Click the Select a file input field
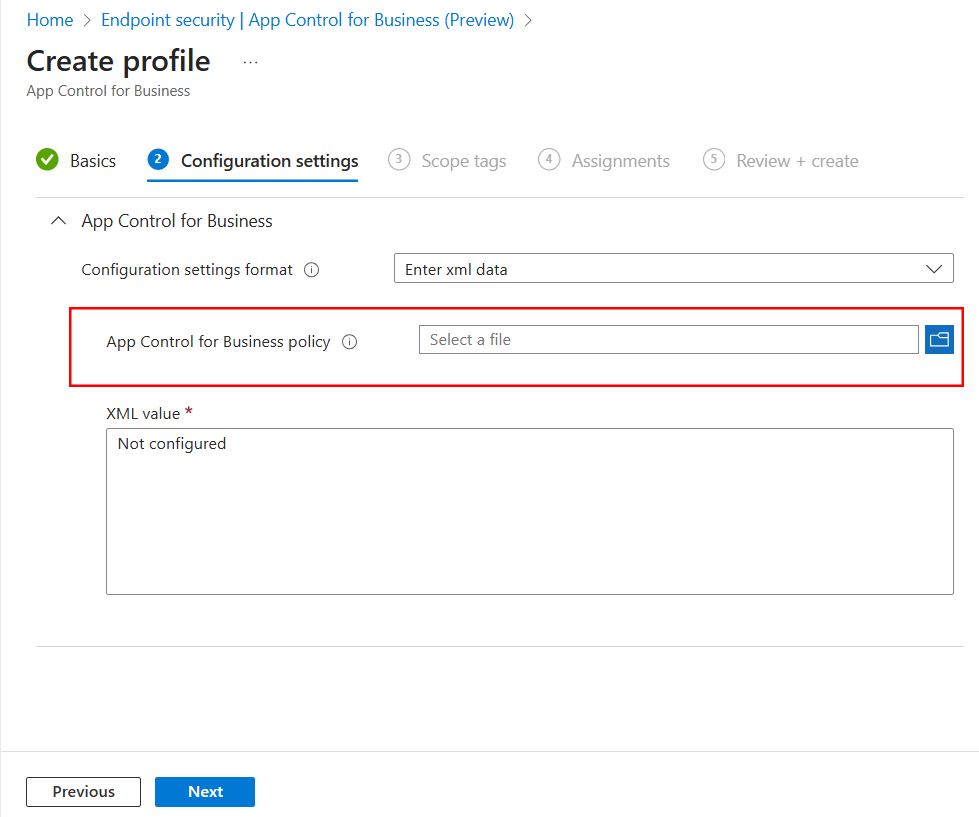The height and width of the screenshot is (817, 979). 669,340
